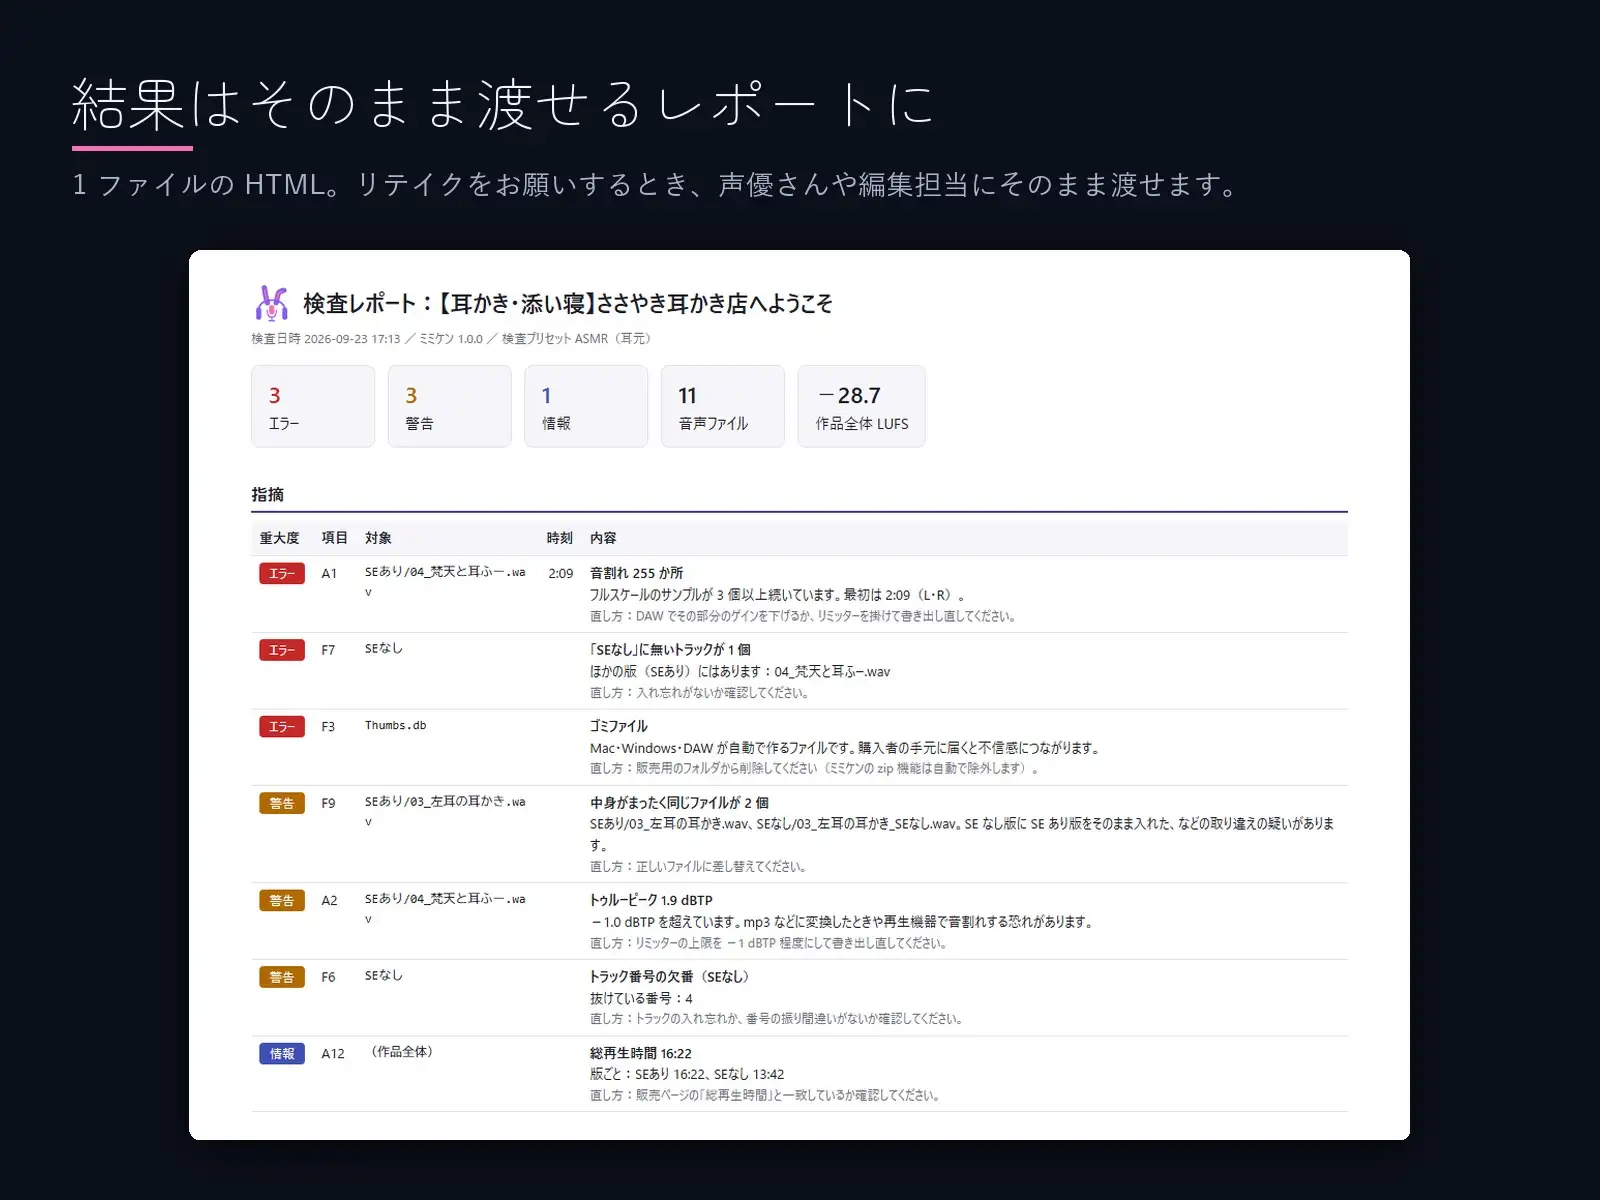
Task: Click SEなし target in F6 row
Action: pyautogui.click(x=383, y=975)
